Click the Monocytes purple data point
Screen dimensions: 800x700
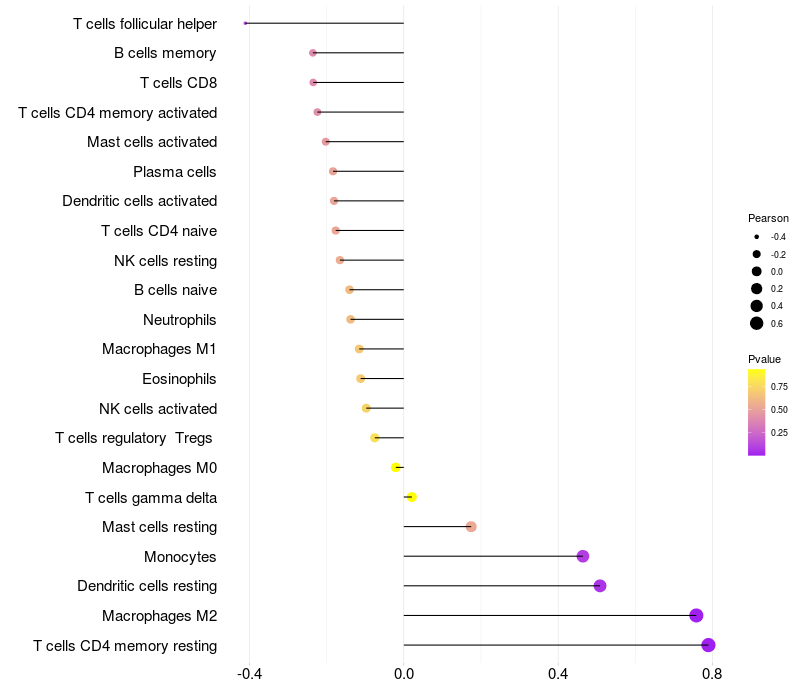point(583,556)
